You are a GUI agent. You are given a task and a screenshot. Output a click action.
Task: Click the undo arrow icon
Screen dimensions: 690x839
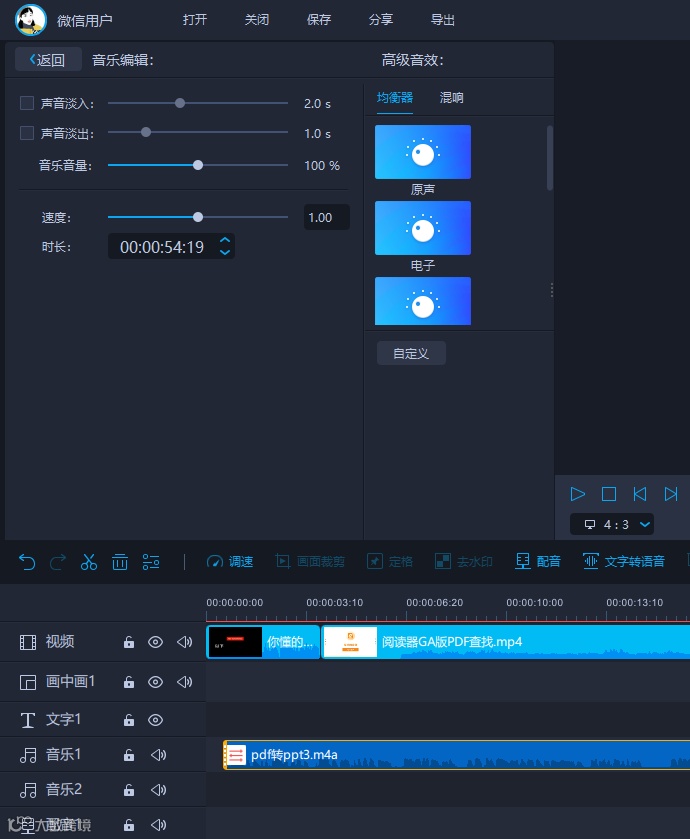[27, 562]
